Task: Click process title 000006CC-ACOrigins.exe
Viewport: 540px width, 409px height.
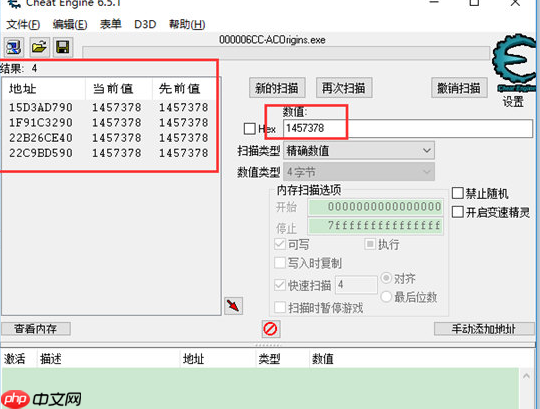Action: point(272,40)
